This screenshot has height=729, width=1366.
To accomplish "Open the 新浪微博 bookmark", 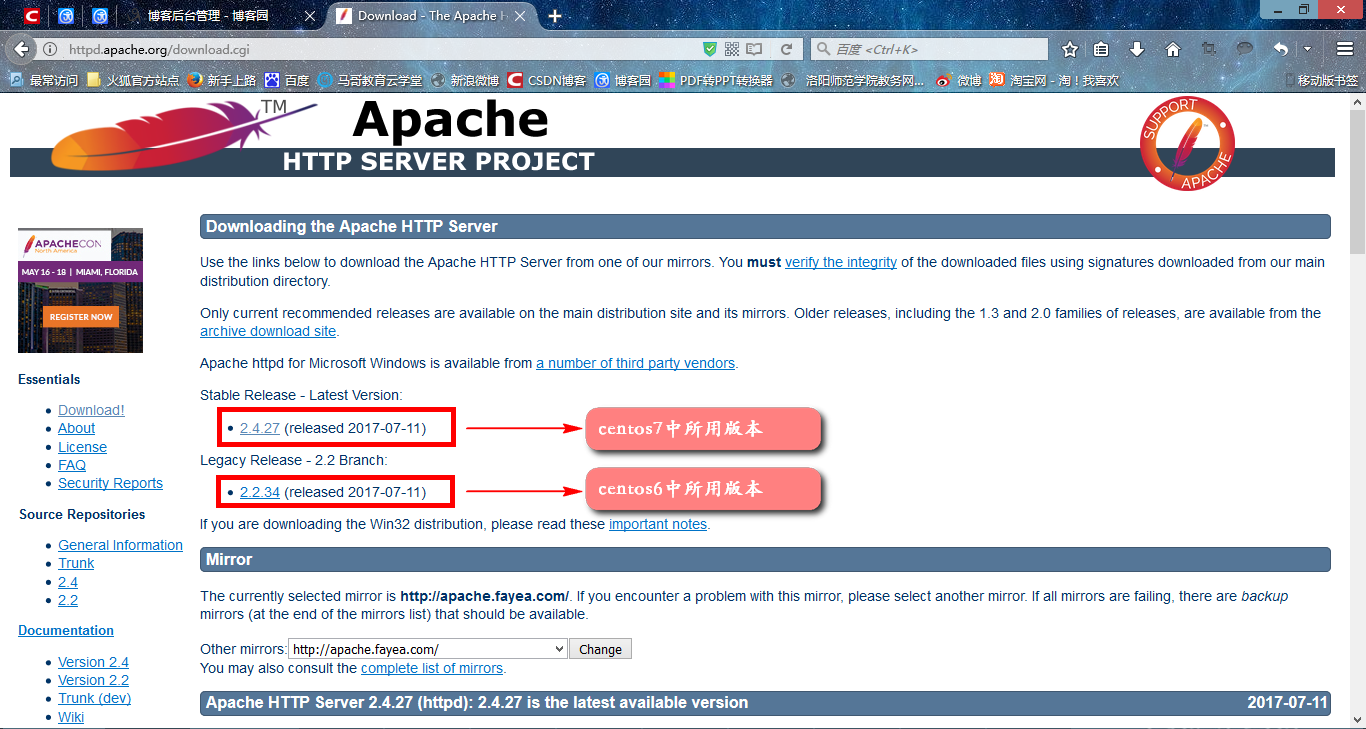I will point(464,80).
